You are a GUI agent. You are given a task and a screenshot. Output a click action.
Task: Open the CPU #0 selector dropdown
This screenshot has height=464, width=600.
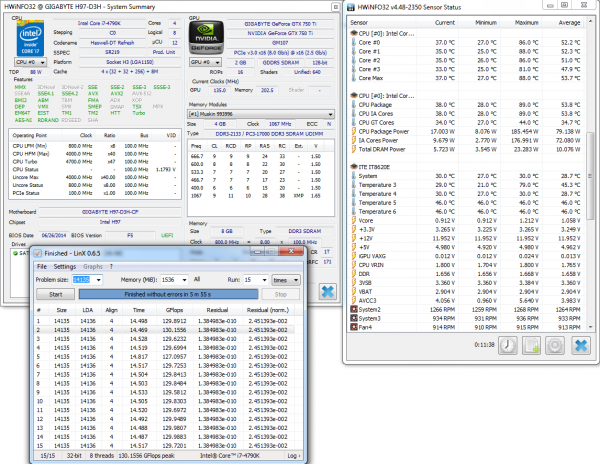30,62
